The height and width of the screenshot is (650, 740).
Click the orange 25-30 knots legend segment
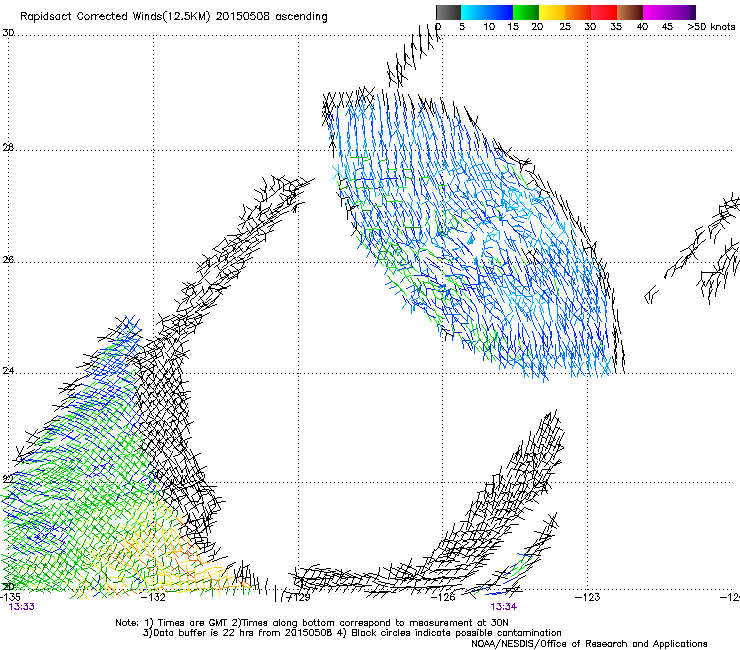point(578,12)
